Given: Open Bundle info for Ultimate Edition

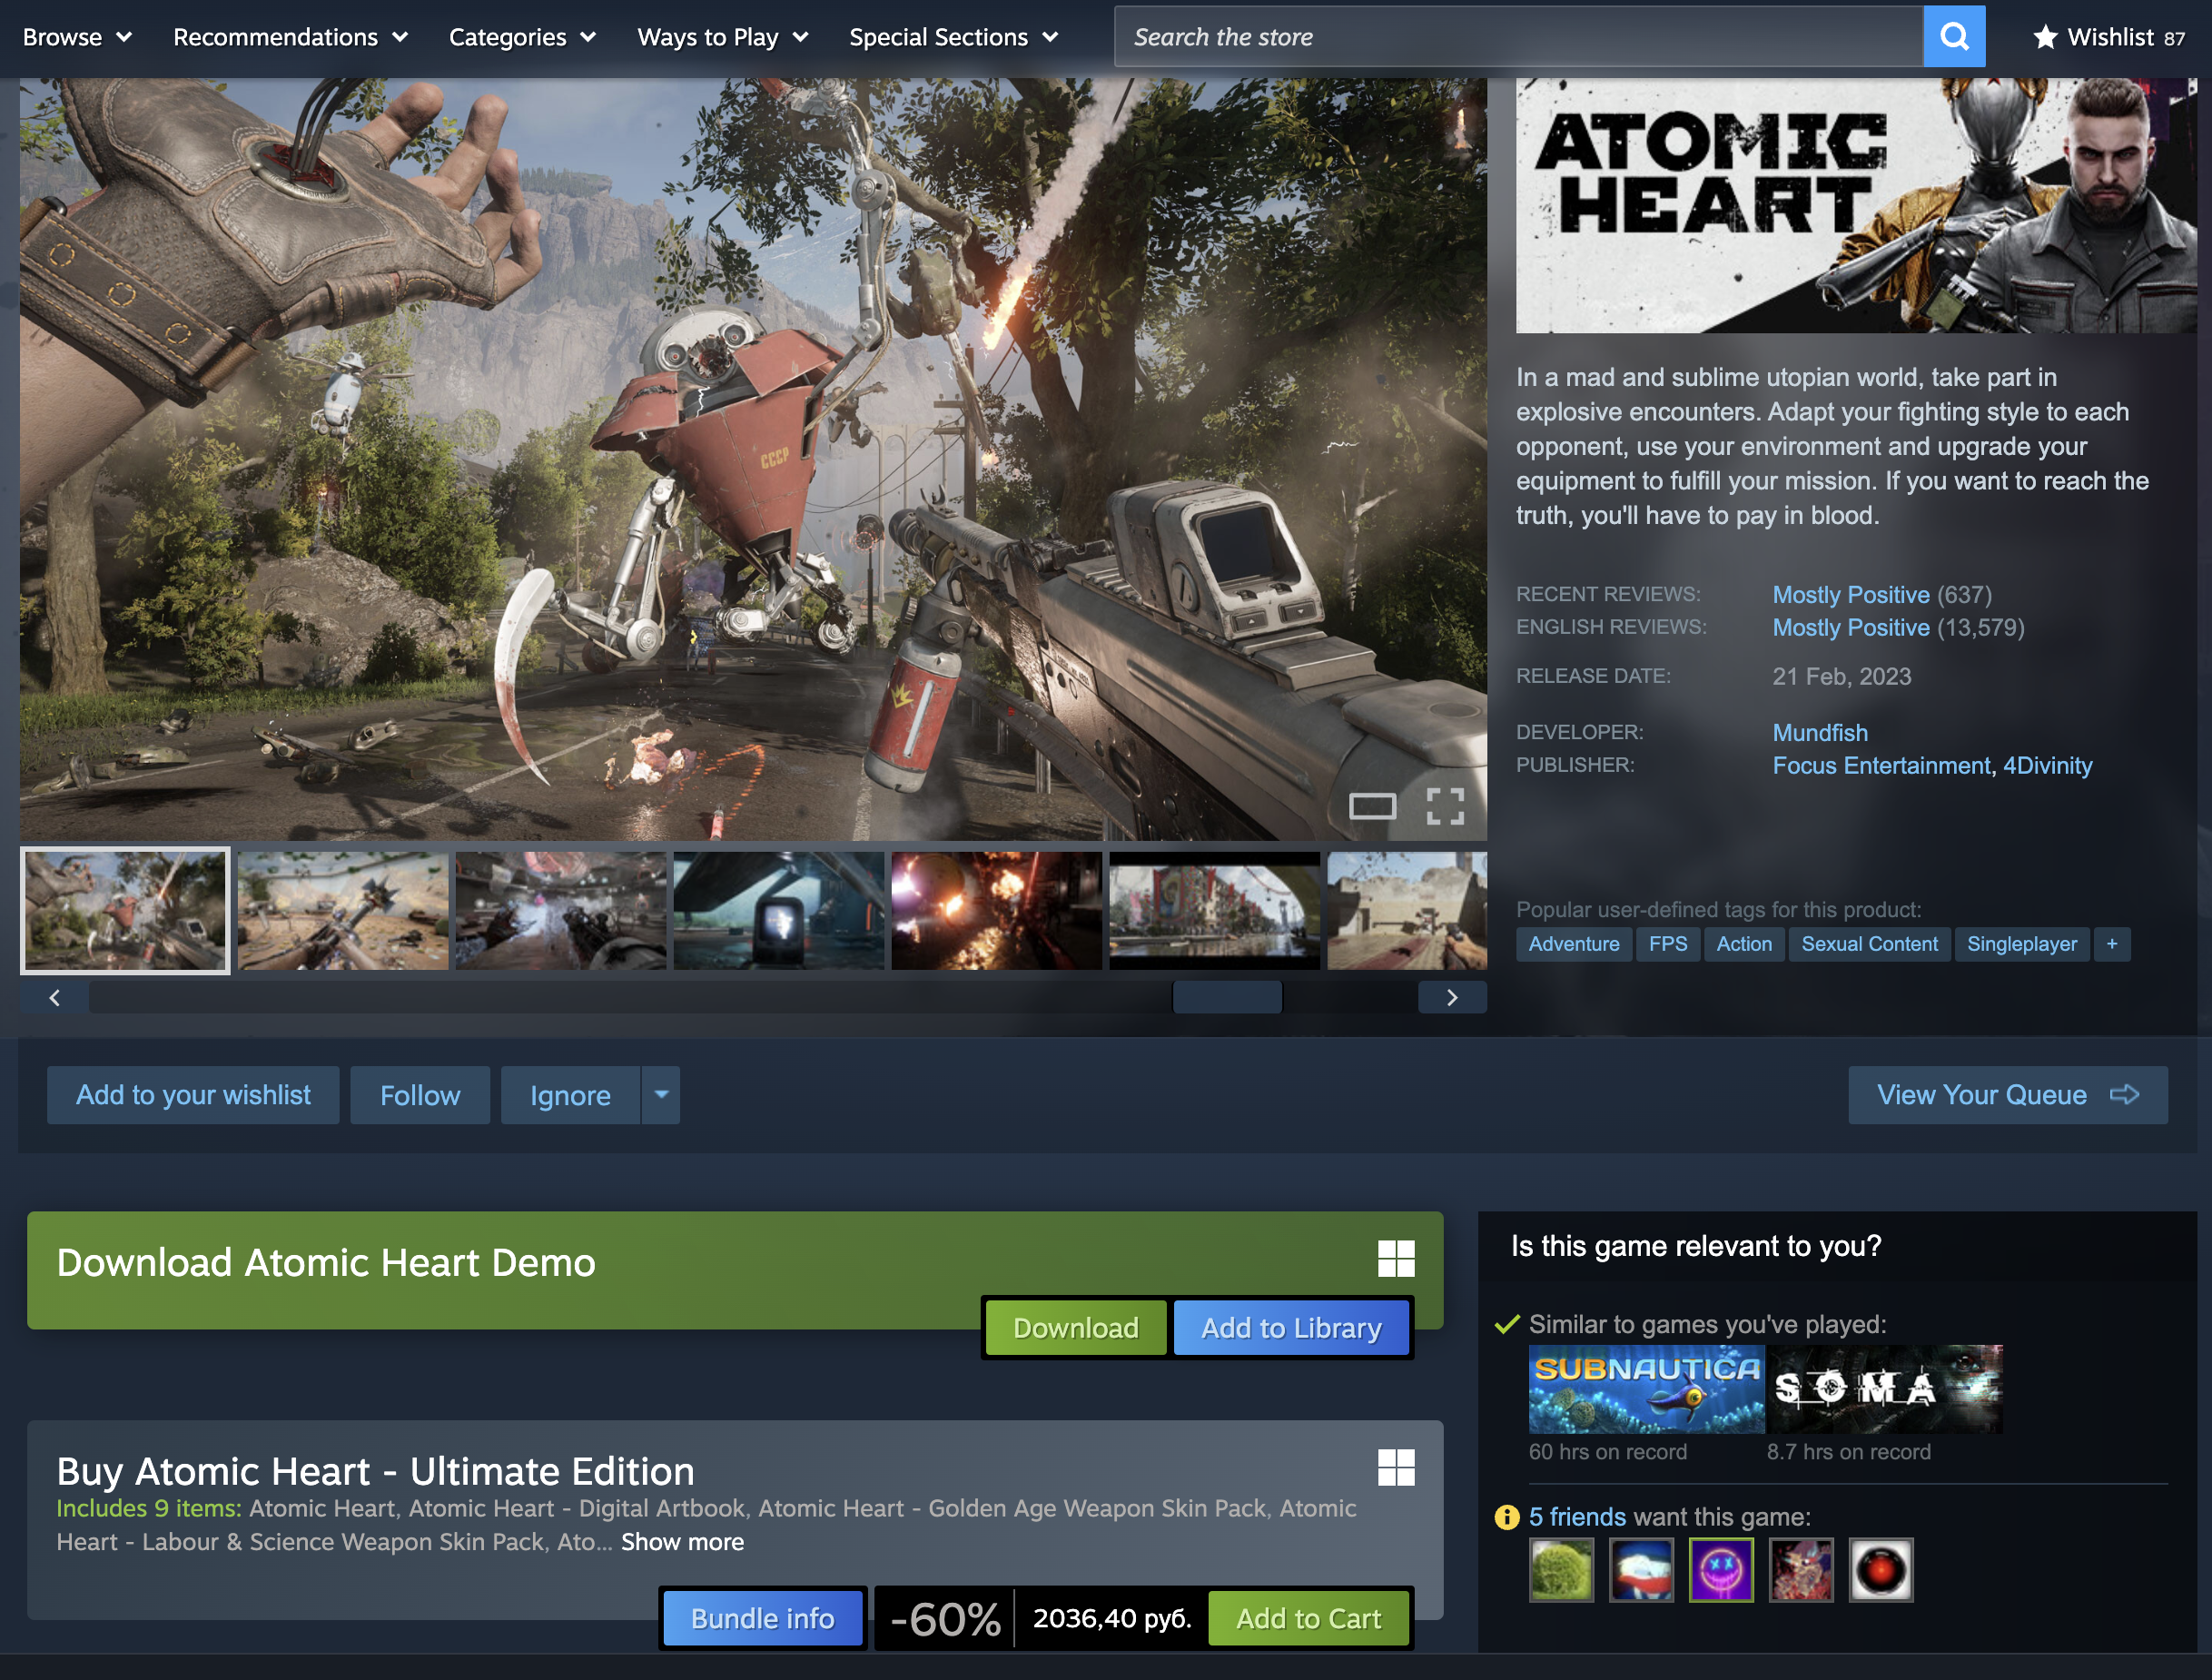Looking at the screenshot, I should (763, 1618).
